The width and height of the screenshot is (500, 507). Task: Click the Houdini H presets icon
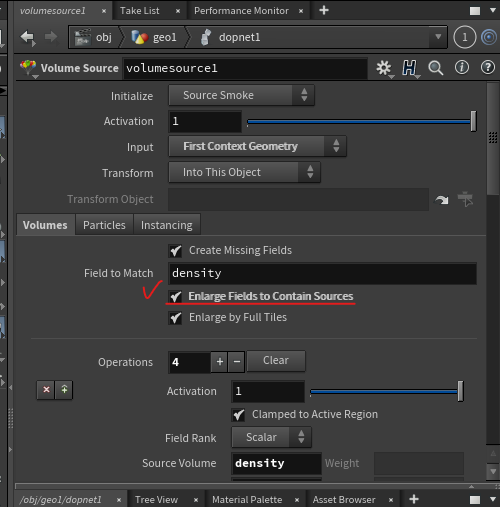click(410, 68)
